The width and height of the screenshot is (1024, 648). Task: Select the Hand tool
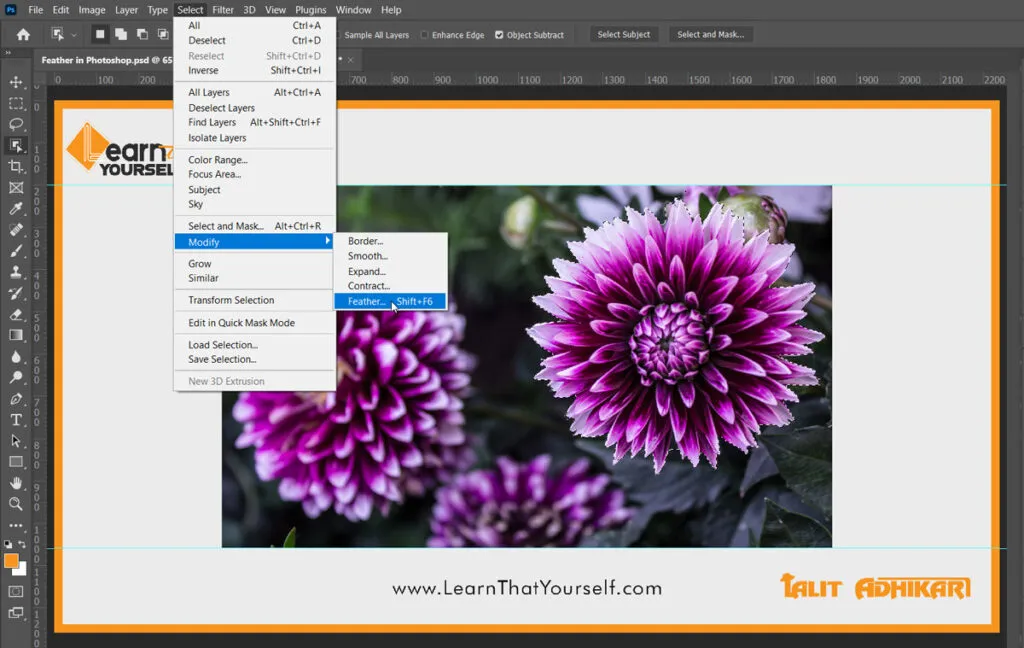tap(16, 483)
